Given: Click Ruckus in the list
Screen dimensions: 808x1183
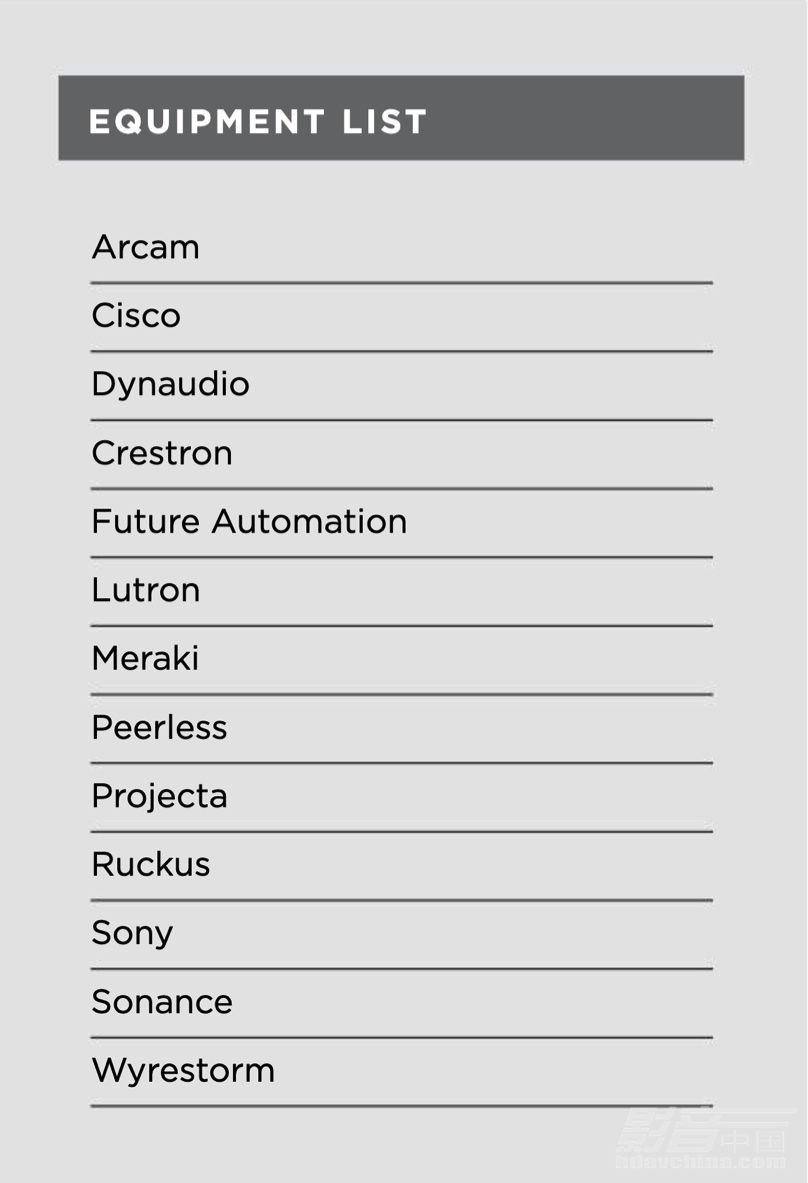Looking at the screenshot, I should pyautogui.click(x=151, y=865).
